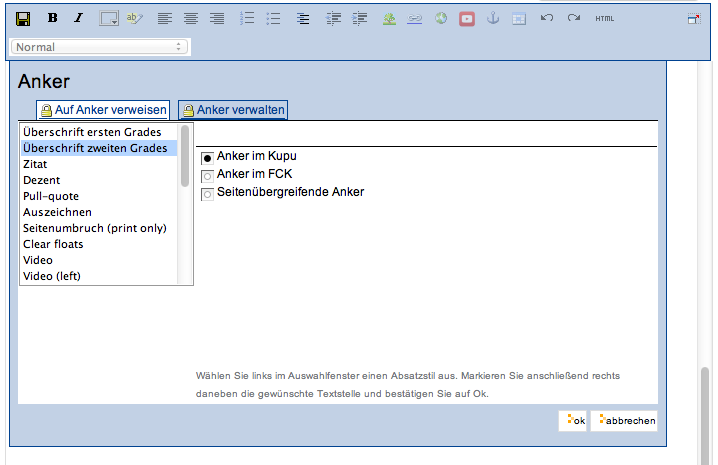Image resolution: width=718 pixels, height=465 pixels.
Task: Switch to HTML source view
Action: [604, 18]
